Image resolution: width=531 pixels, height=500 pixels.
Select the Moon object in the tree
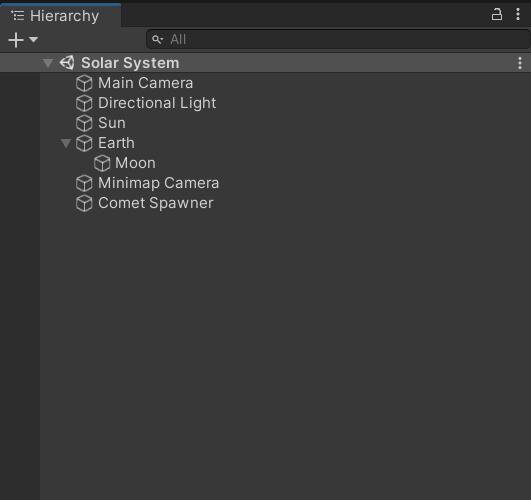[135, 163]
